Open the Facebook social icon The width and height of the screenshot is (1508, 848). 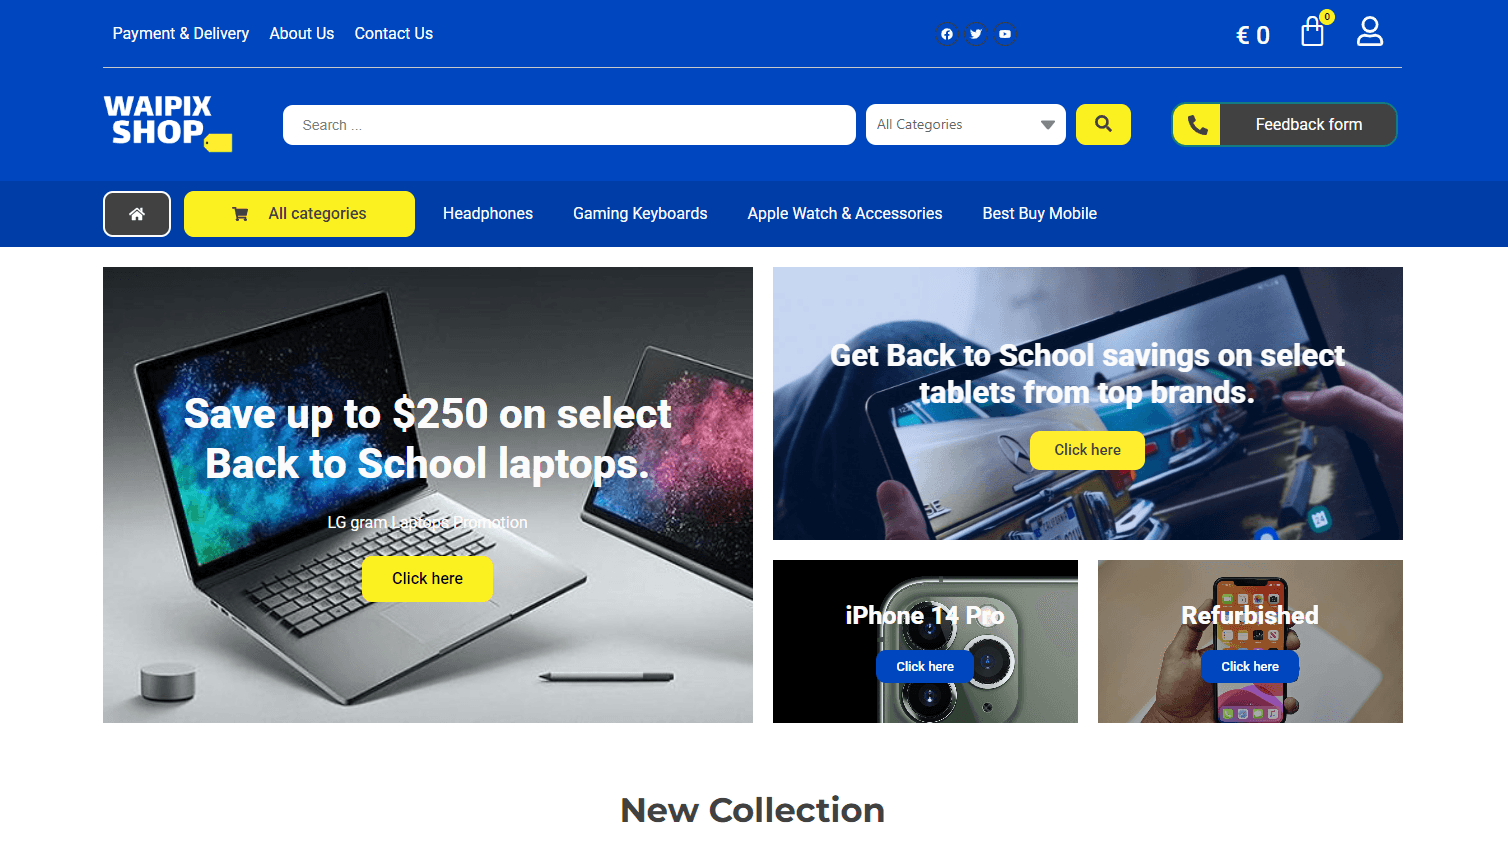(x=947, y=34)
